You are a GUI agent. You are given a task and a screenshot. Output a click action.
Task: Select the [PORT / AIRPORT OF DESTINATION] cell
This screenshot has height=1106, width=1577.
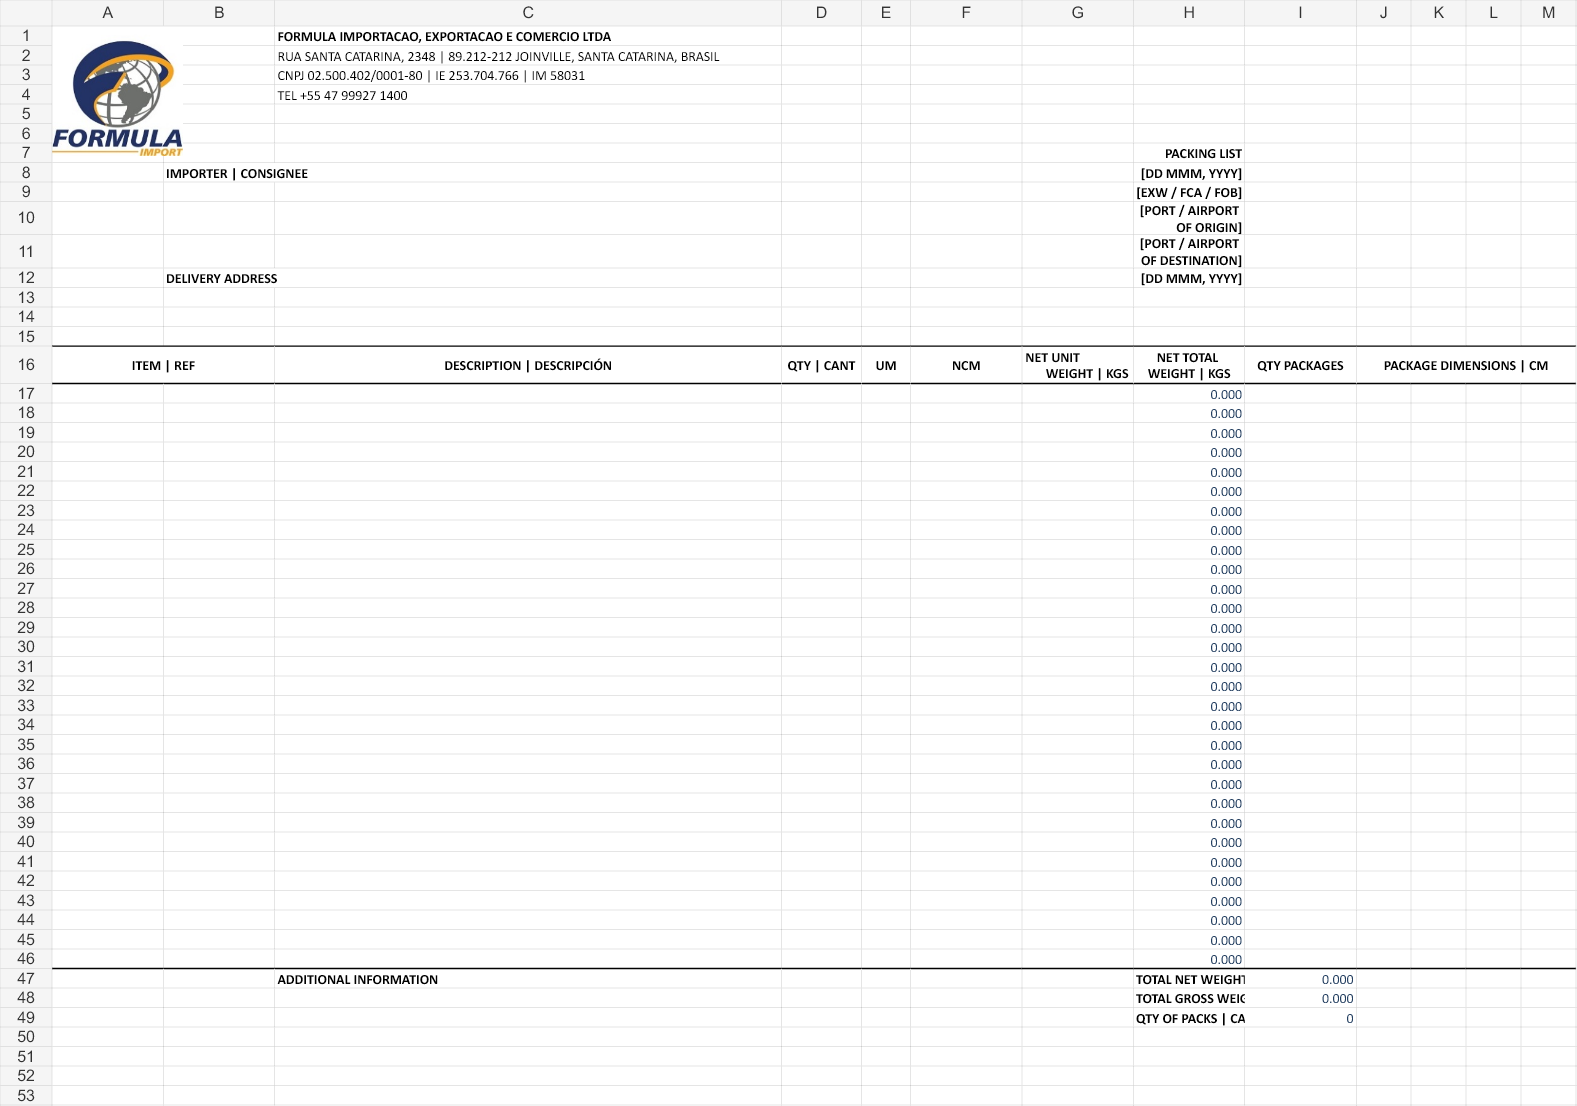pyautogui.click(x=1190, y=252)
